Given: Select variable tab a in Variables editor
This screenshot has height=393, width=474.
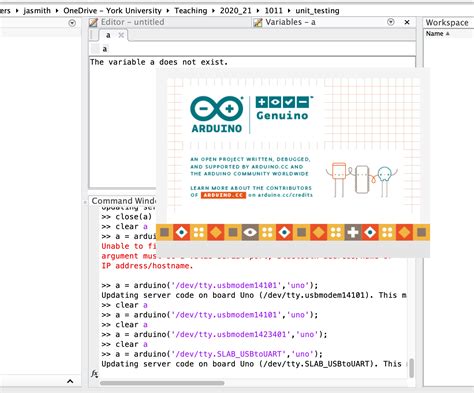Looking at the screenshot, I should coord(108,35).
